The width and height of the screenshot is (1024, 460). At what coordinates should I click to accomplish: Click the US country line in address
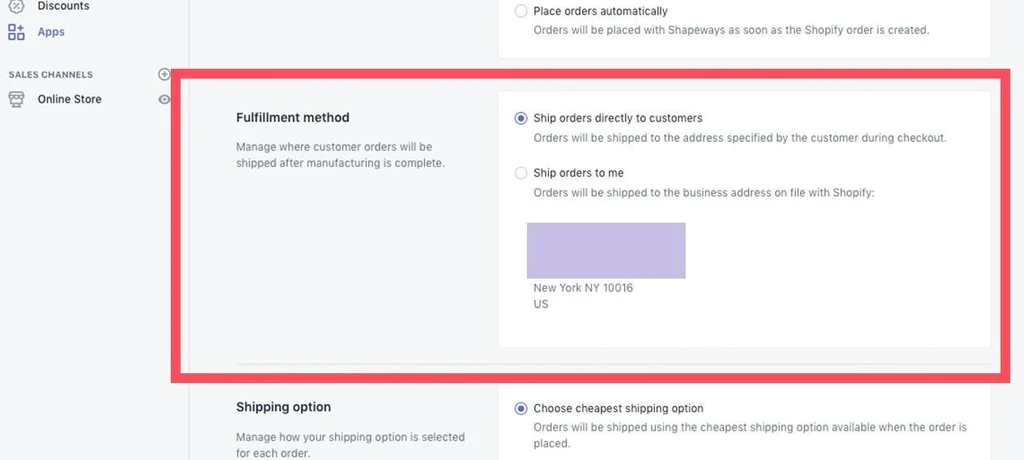click(541, 304)
